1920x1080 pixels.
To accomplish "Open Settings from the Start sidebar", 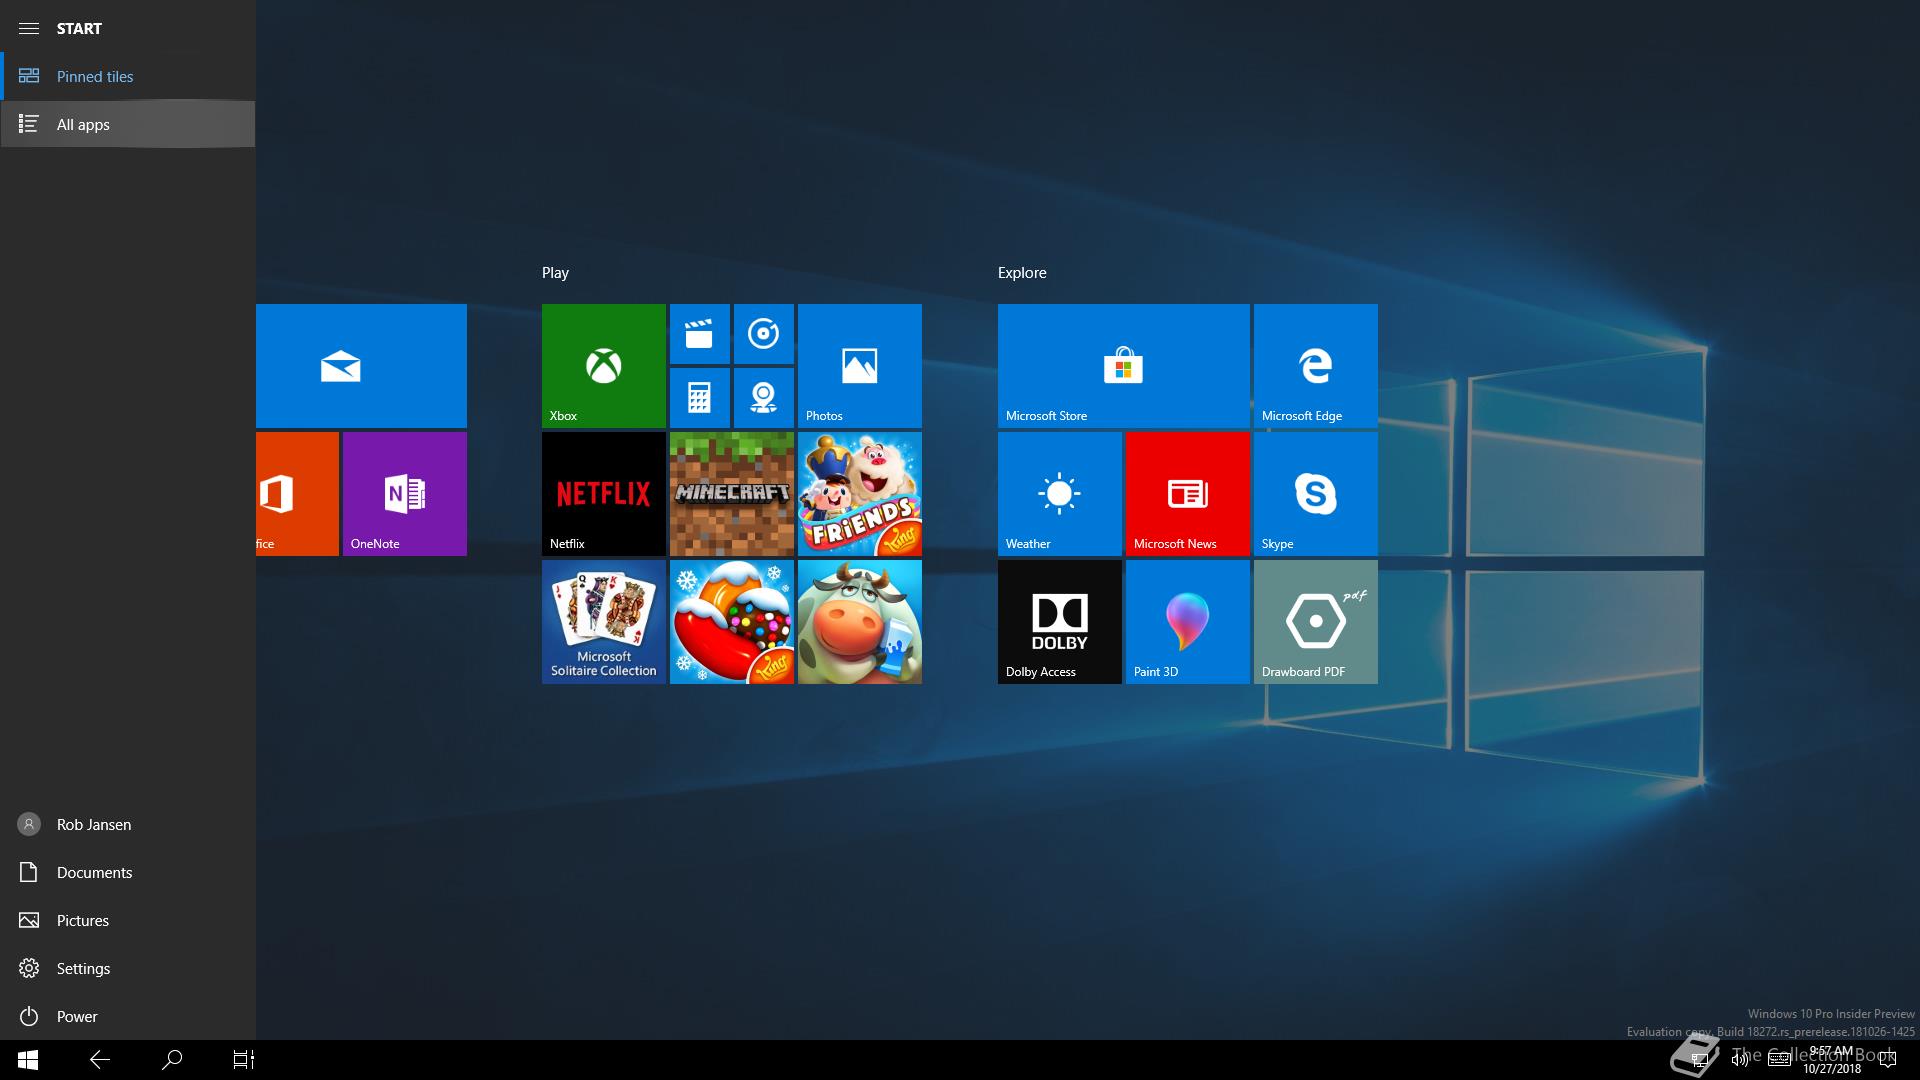I will click(x=128, y=968).
